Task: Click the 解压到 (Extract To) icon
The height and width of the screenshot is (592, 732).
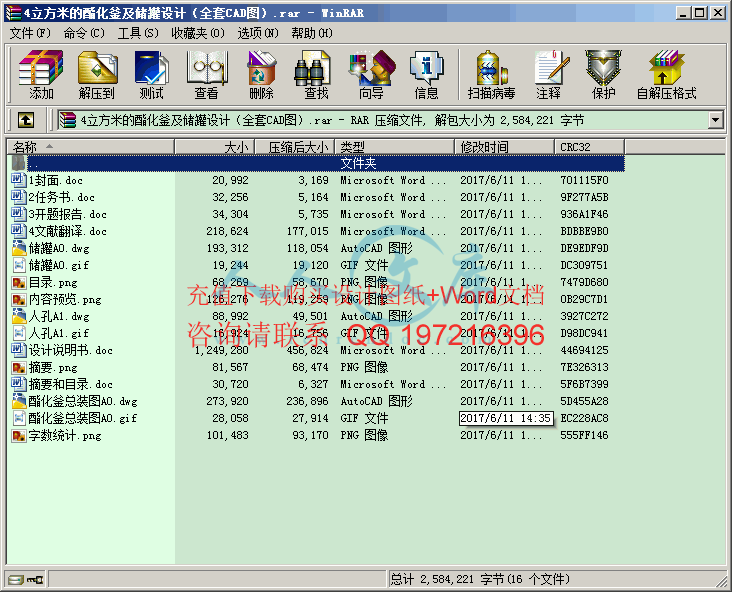Action: click(x=97, y=75)
